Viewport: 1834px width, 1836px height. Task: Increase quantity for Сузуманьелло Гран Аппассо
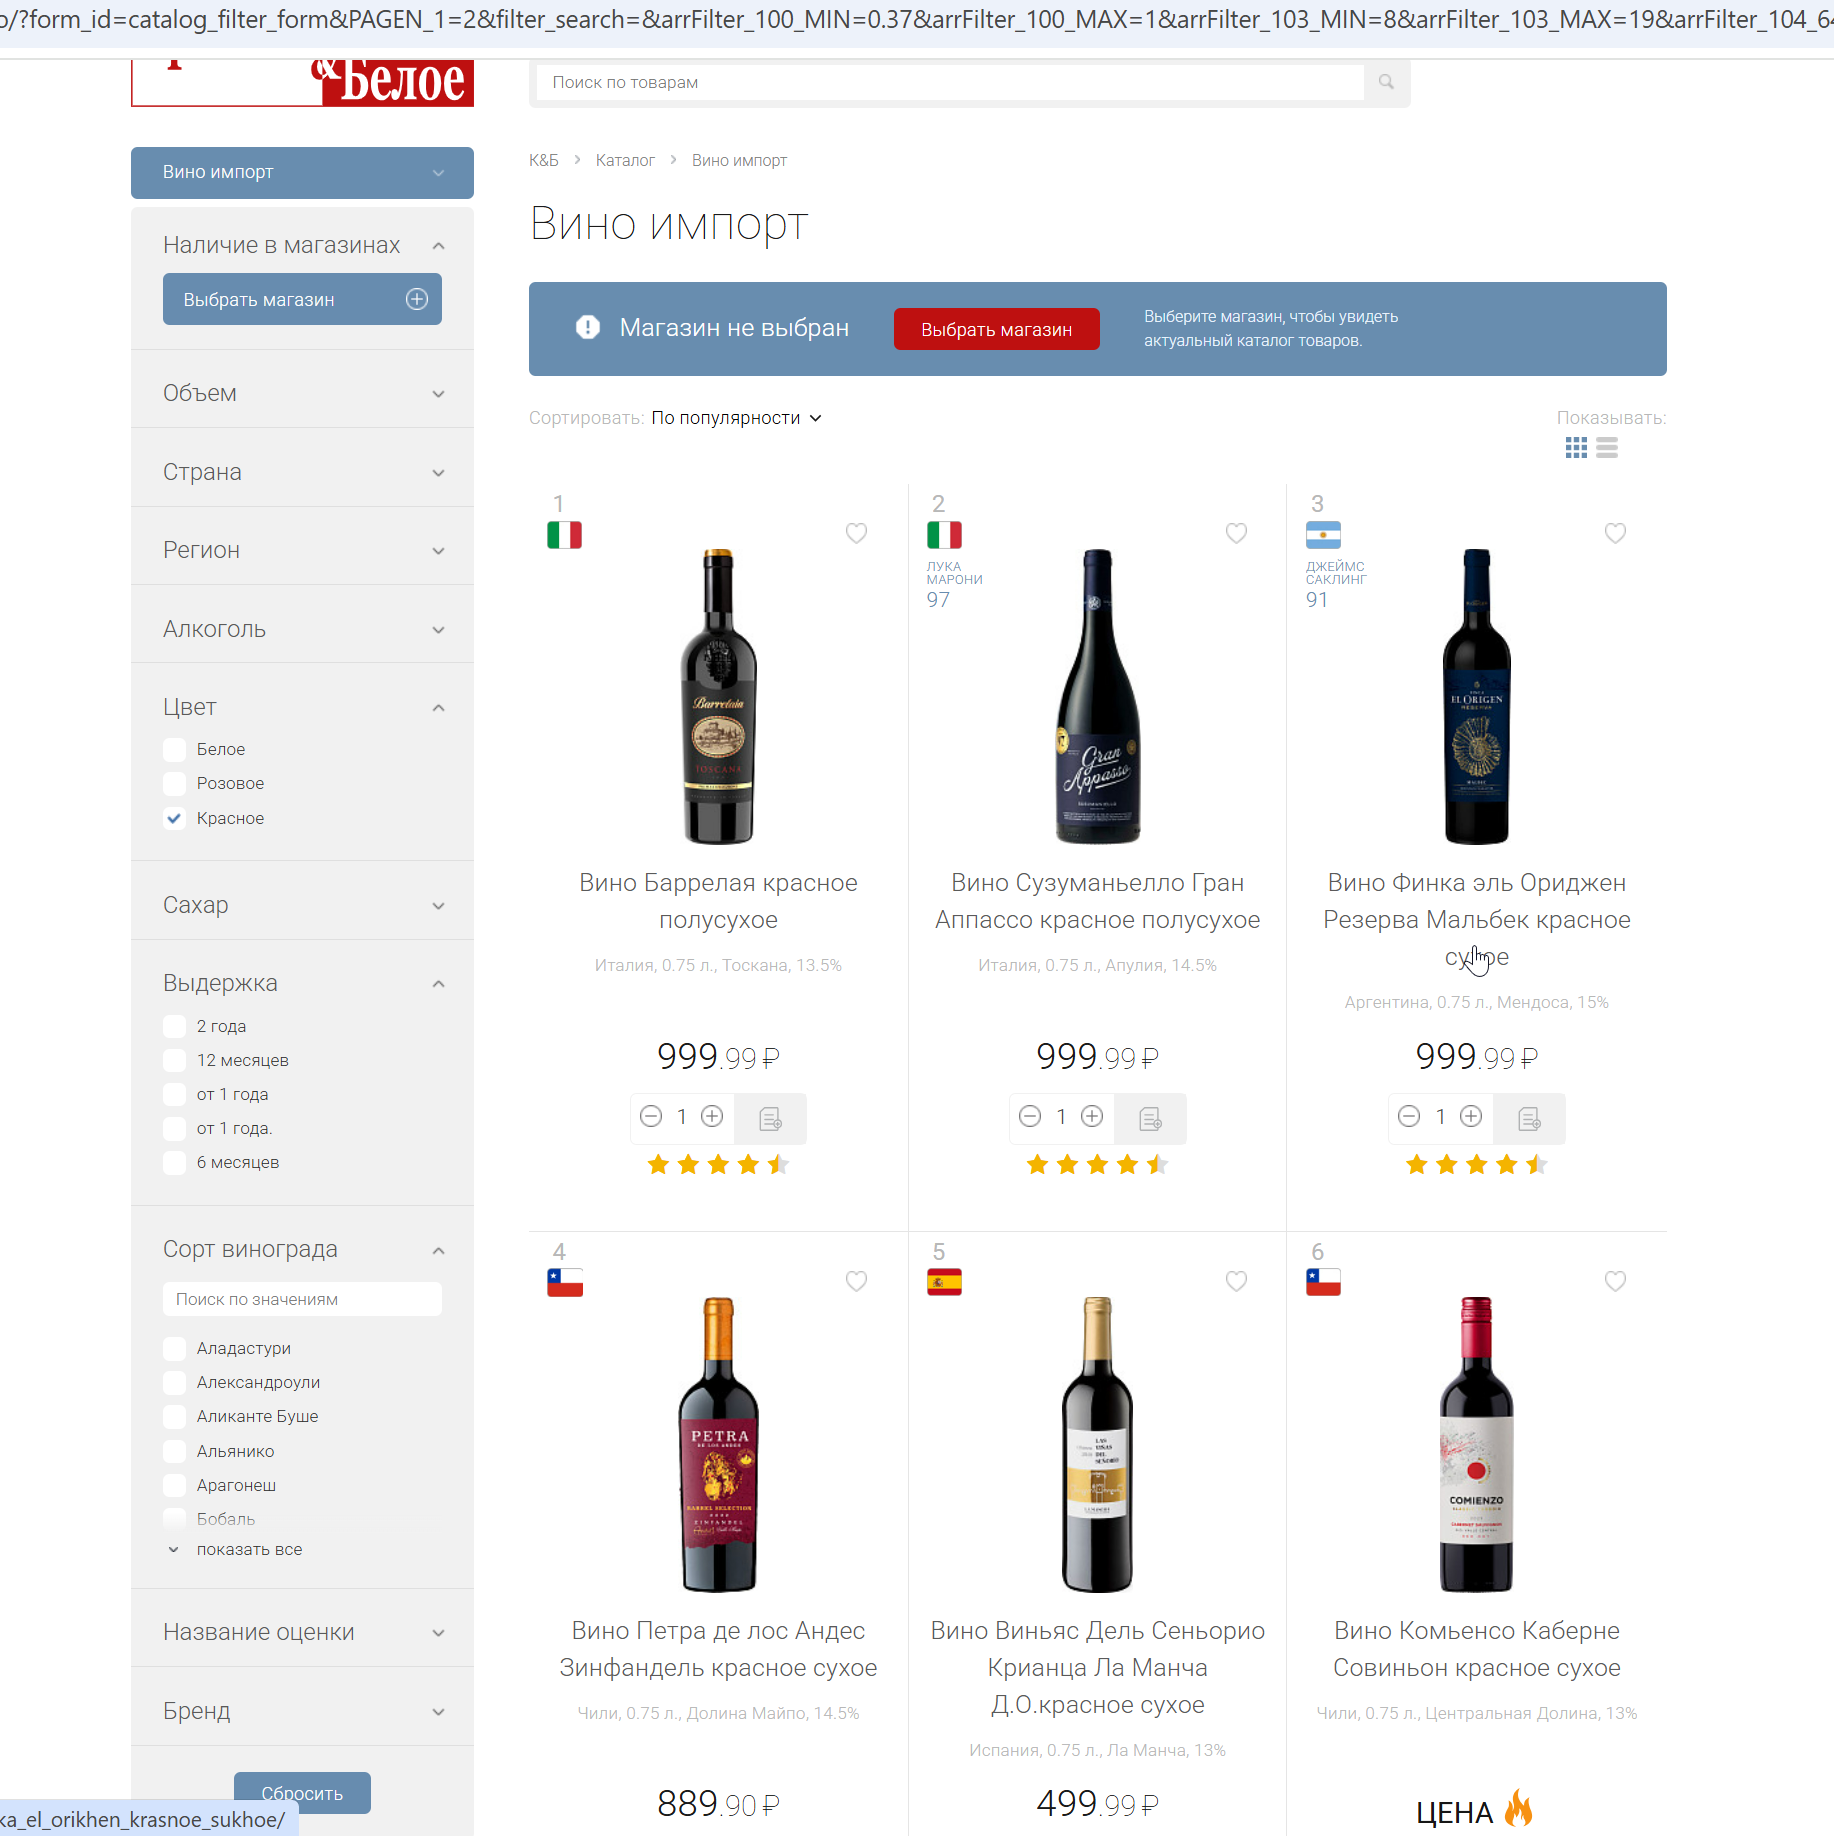click(x=1092, y=1116)
